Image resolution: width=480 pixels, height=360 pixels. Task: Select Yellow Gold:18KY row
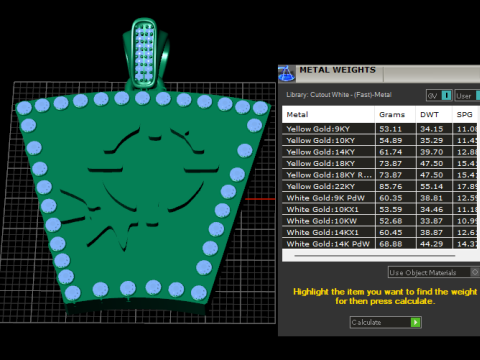380,163
